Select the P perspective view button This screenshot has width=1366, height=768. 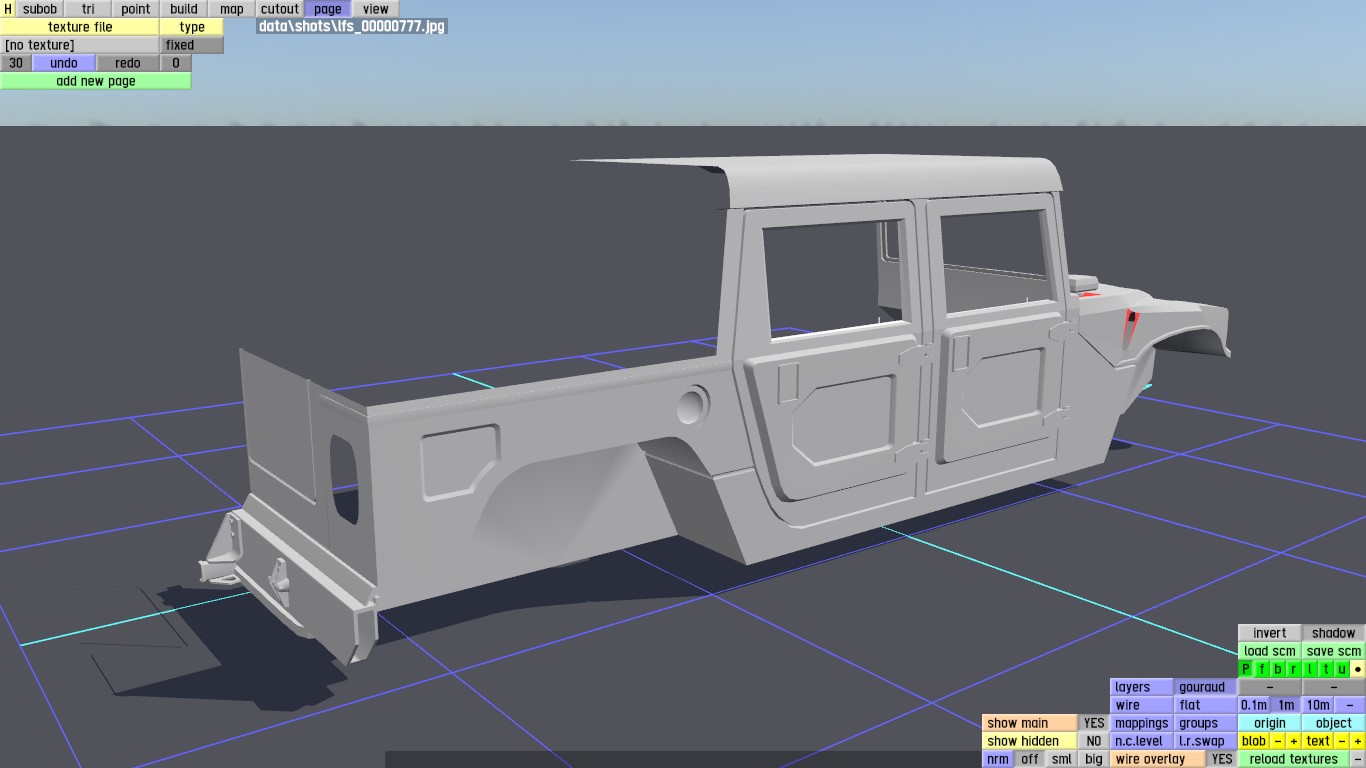point(1246,669)
